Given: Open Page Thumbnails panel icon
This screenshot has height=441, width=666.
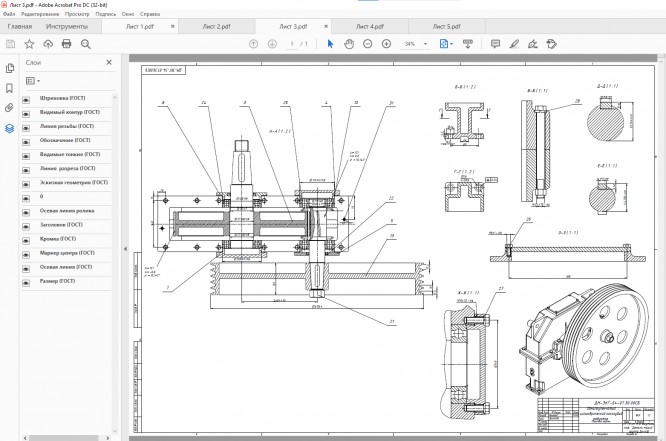Looking at the screenshot, I should tap(10, 68).
